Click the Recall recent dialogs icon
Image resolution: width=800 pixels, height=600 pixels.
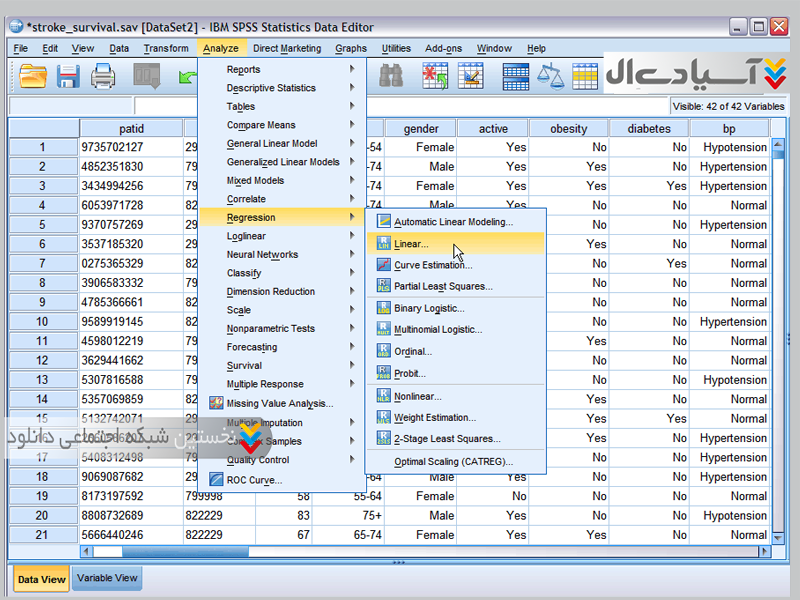point(147,76)
